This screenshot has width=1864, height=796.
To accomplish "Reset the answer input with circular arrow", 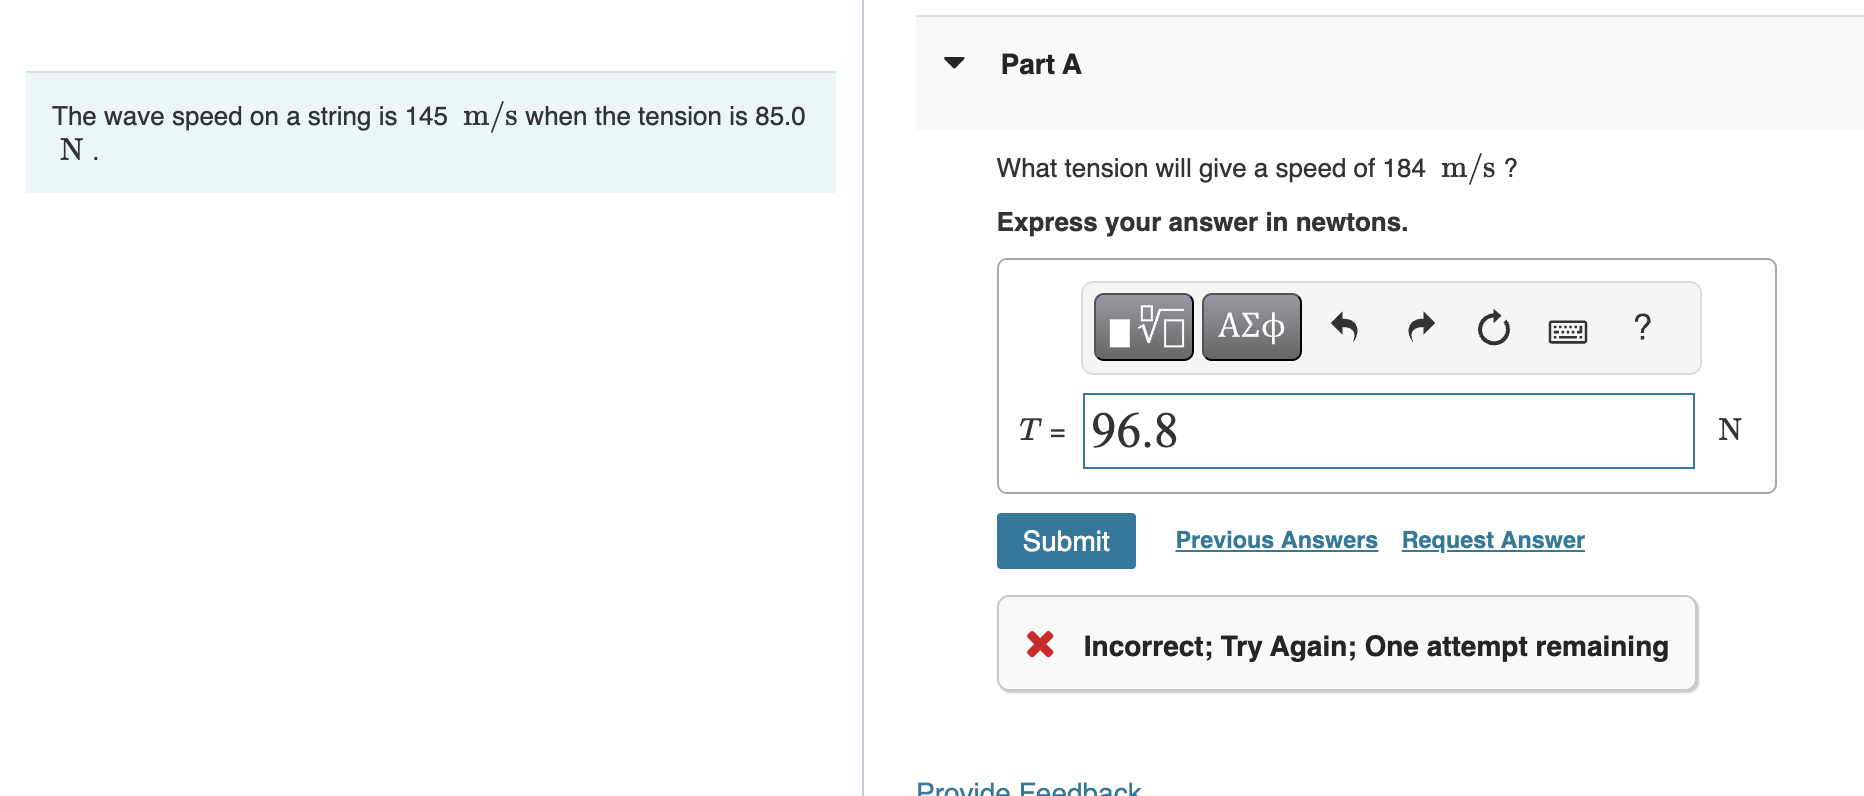I will (x=1492, y=328).
